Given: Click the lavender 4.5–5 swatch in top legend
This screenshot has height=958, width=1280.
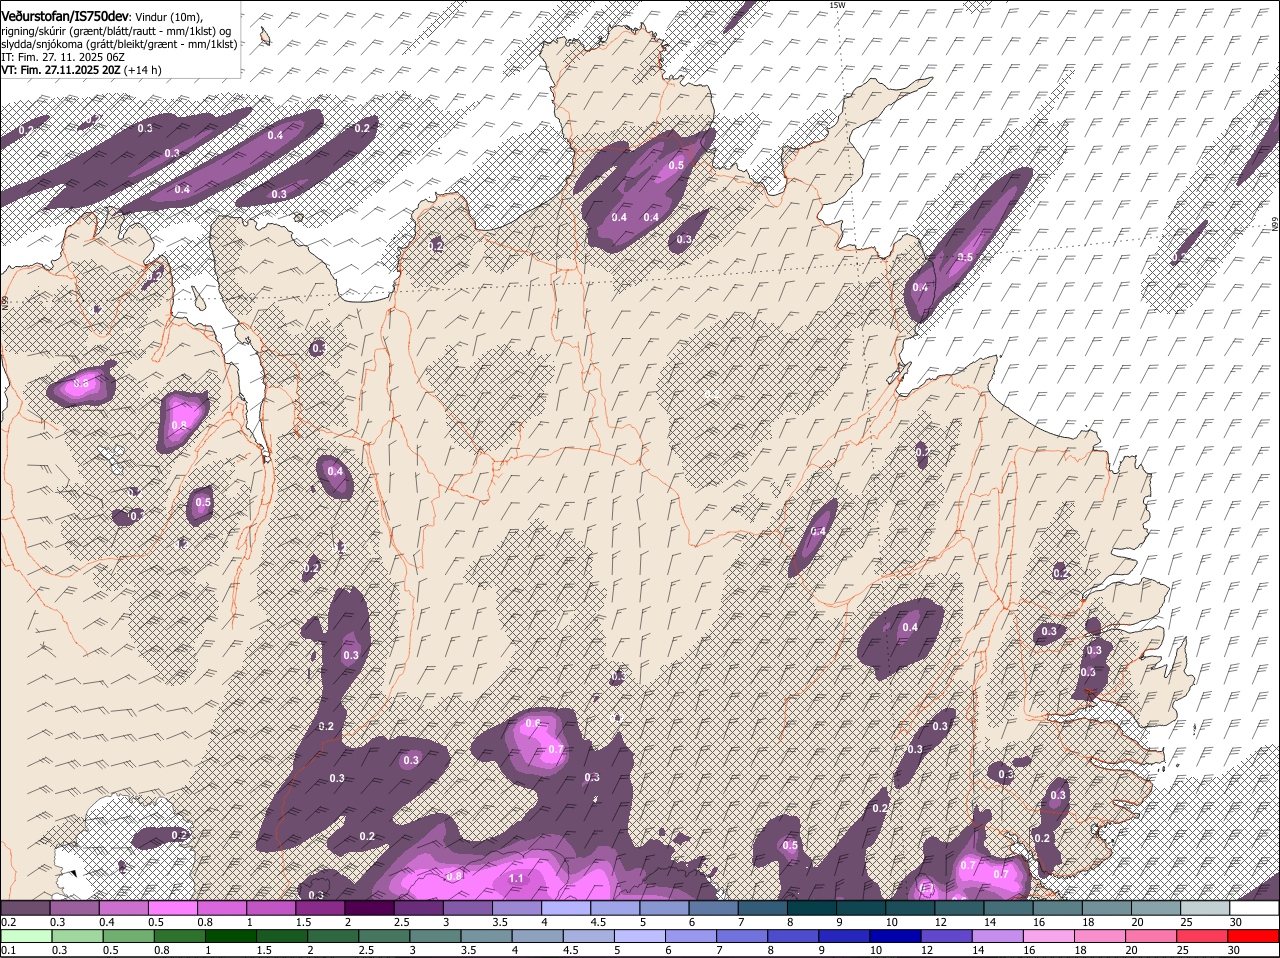Looking at the screenshot, I should point(614,908).
